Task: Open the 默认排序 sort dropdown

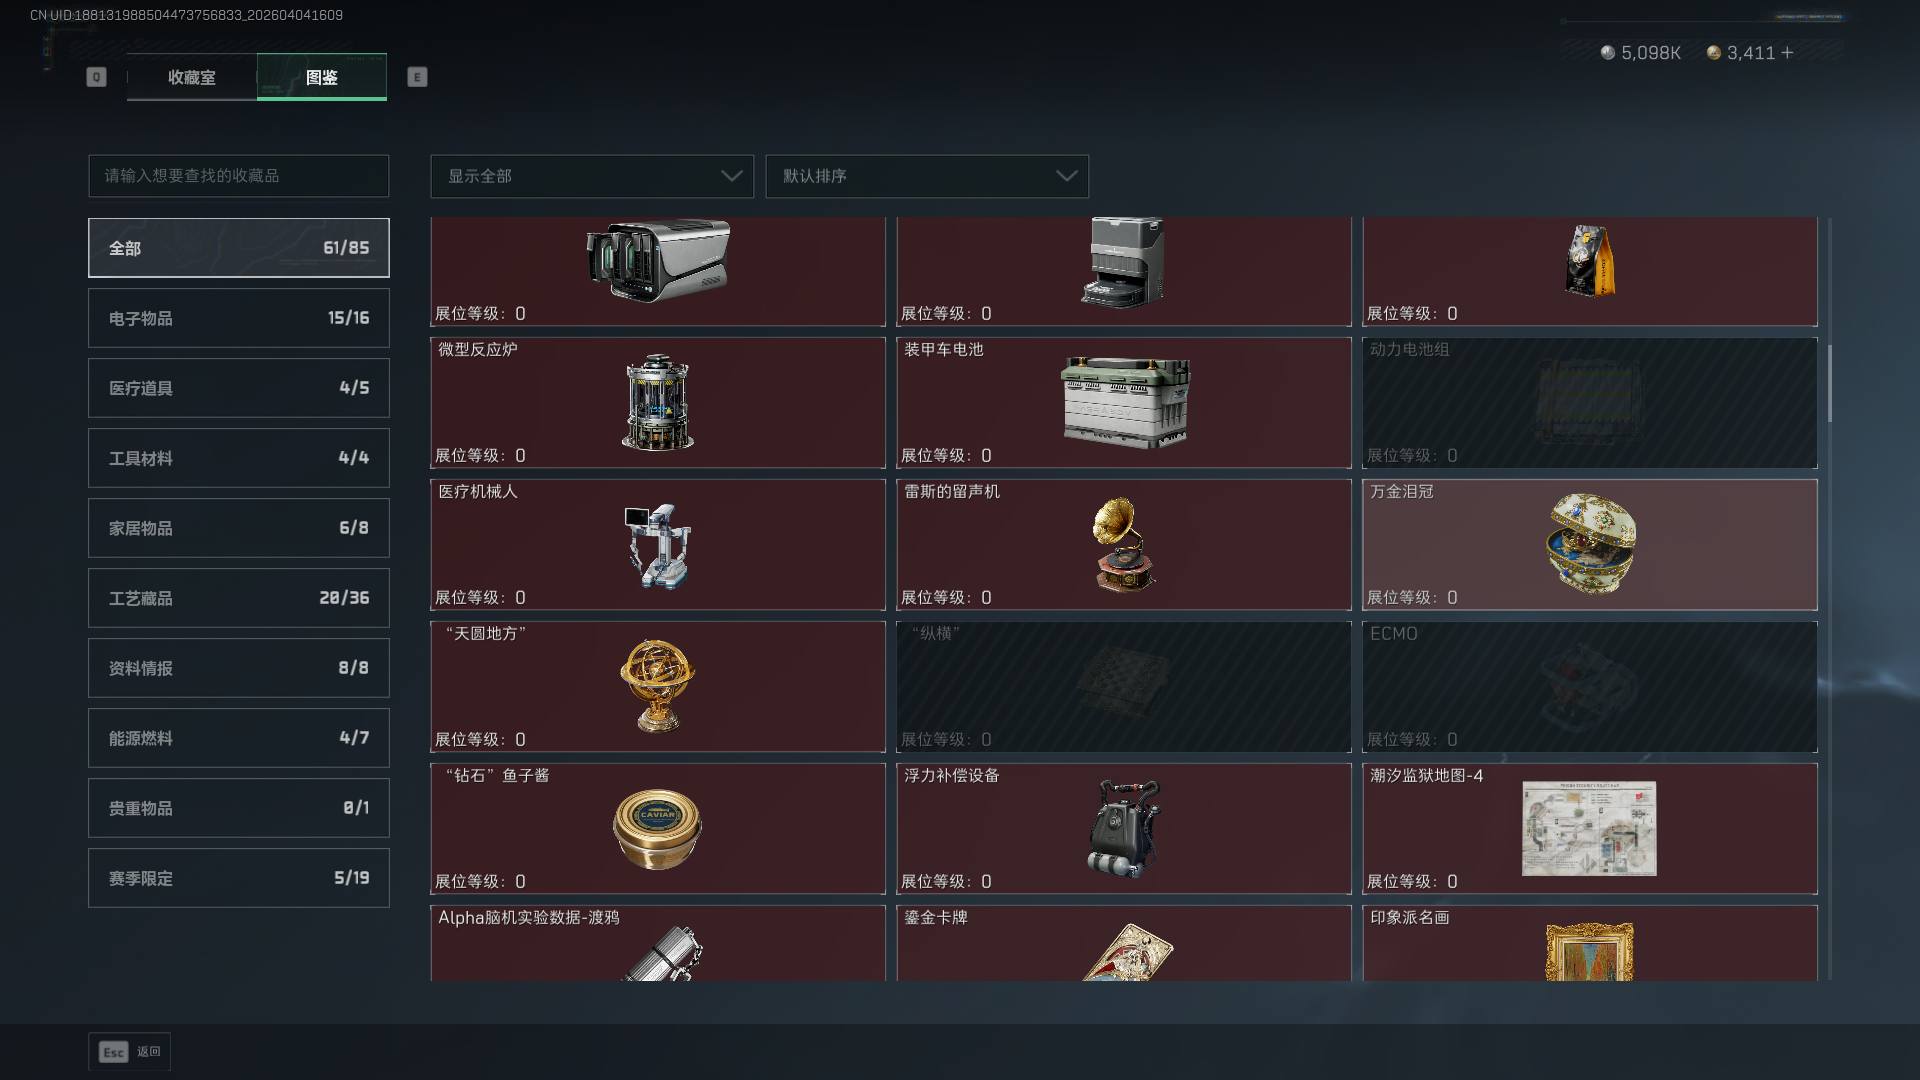Action: [x=927, y=176]
